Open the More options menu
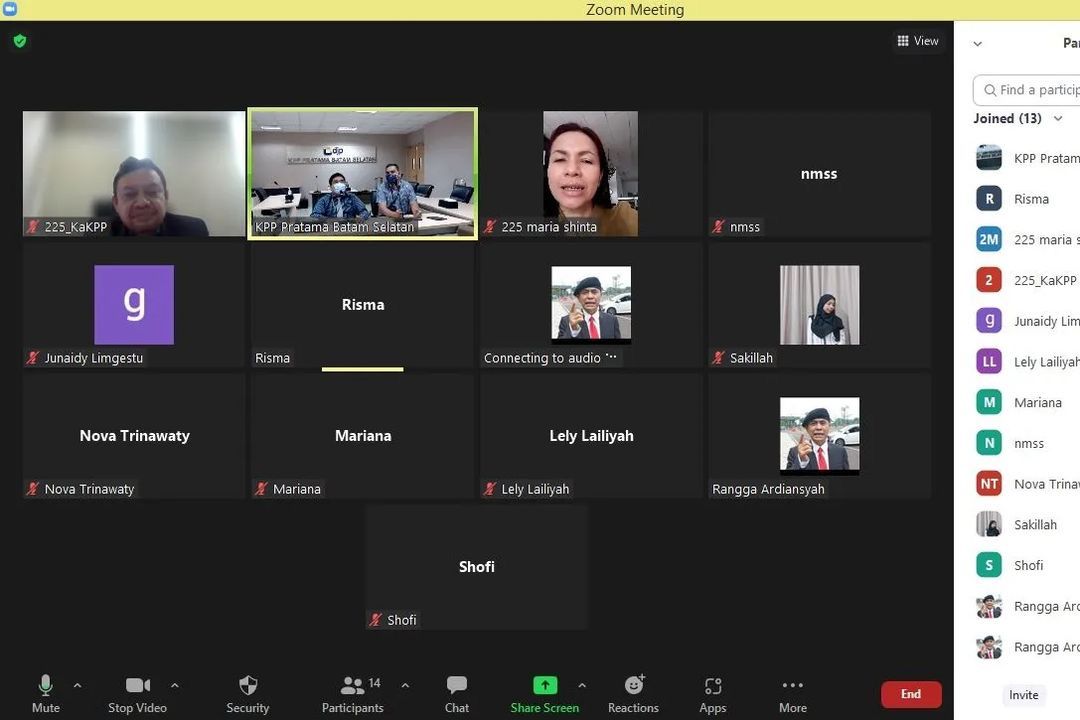Image resolution: width=1080 pixels, height=720 pixels. pyautogui.click(x=792, y=693)
